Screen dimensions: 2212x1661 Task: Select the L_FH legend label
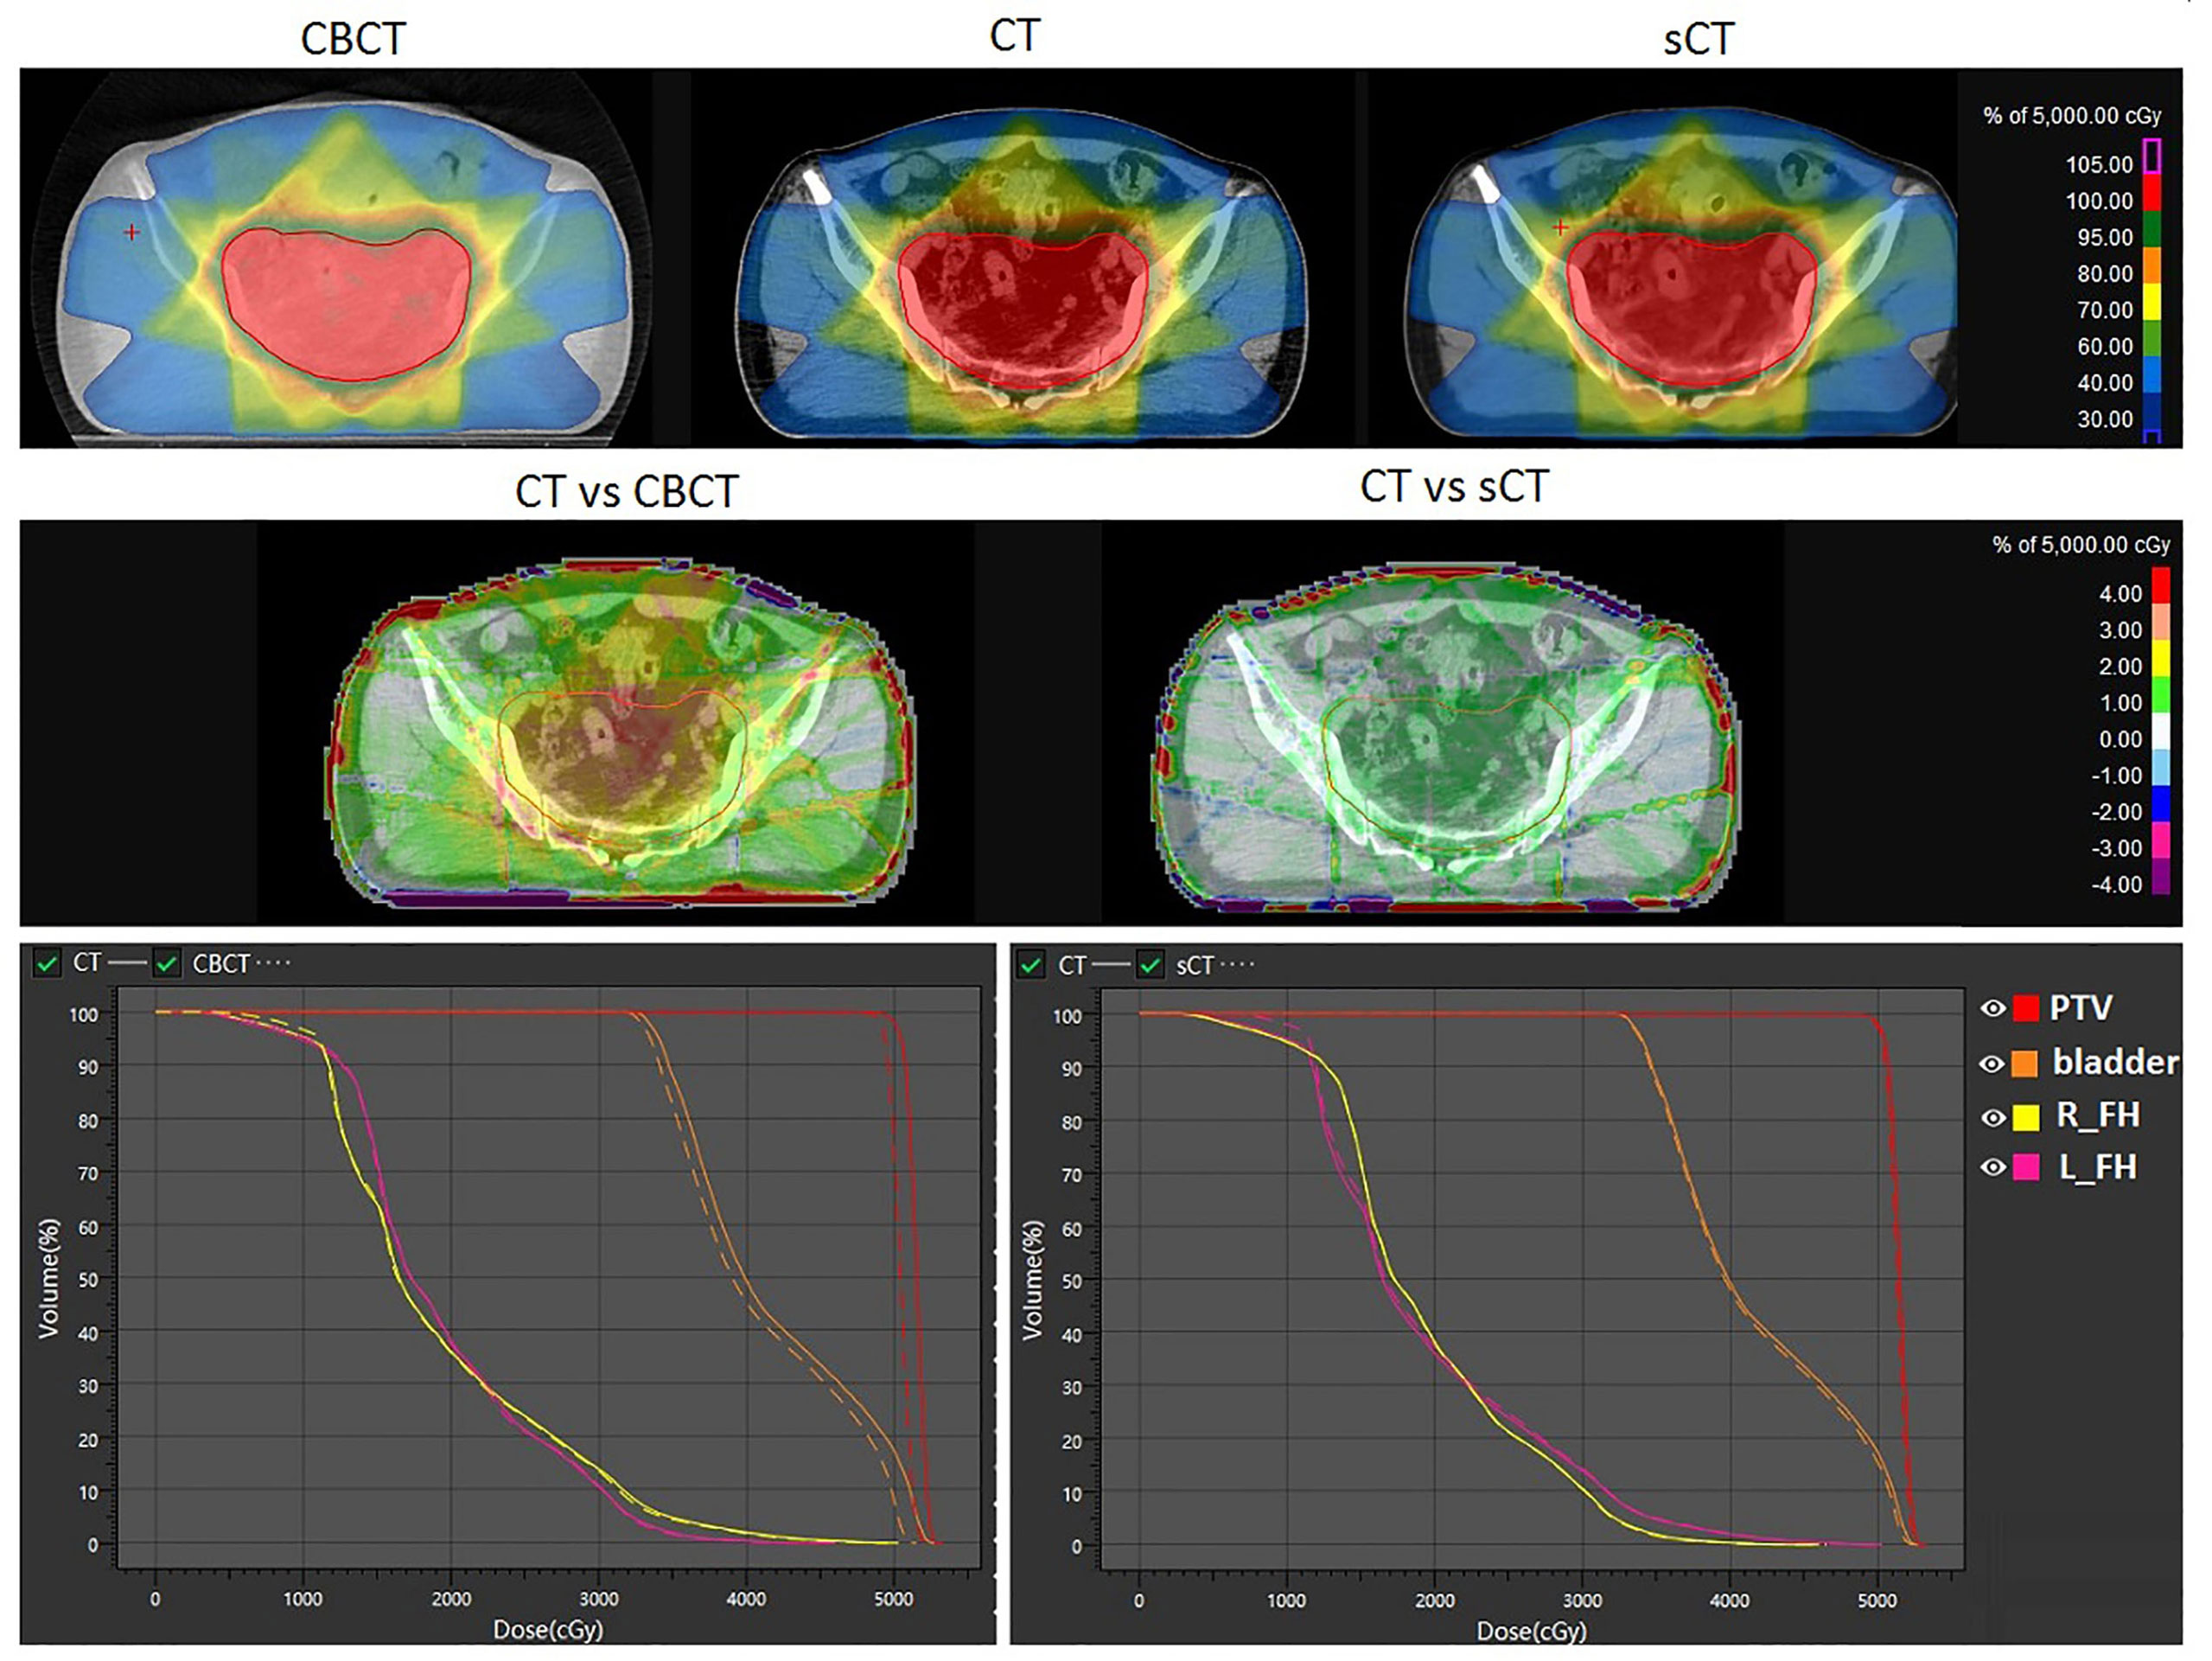point(2098,1167)
